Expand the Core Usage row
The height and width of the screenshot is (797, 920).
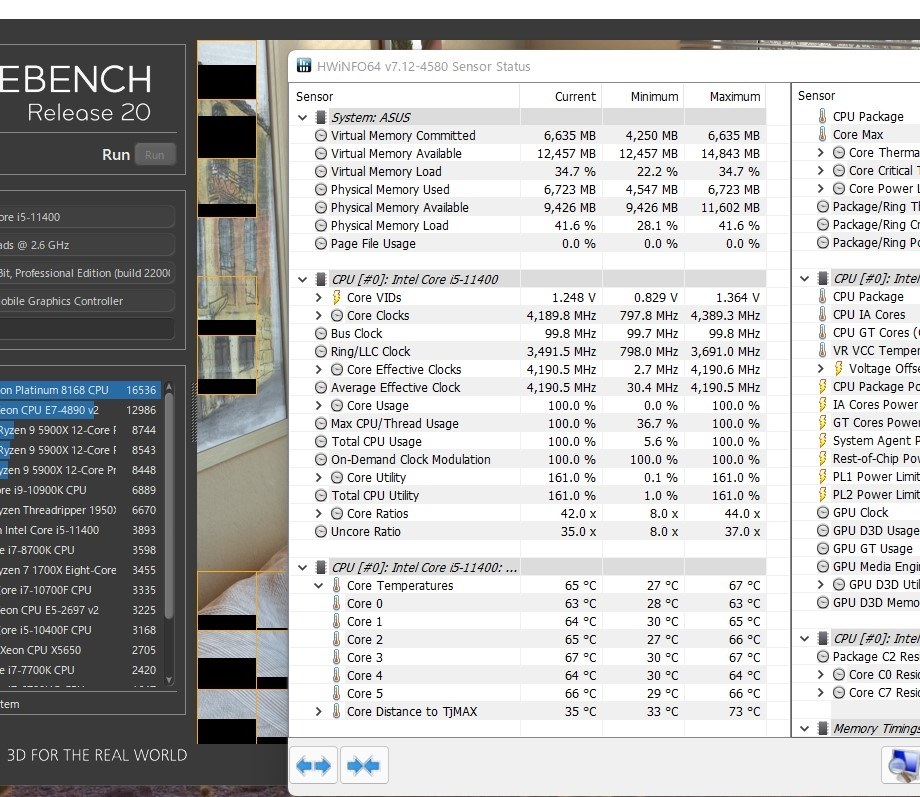pos(319,406)
